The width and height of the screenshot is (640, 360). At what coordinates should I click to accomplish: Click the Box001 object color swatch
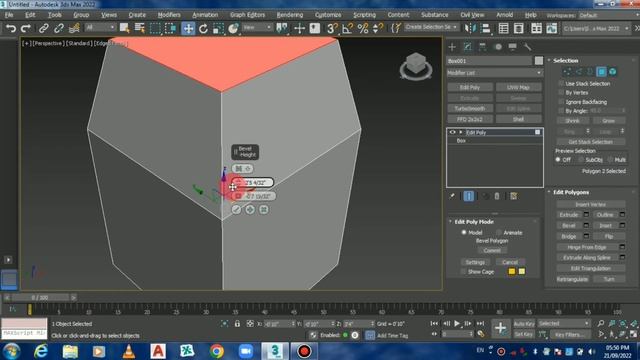539,61
